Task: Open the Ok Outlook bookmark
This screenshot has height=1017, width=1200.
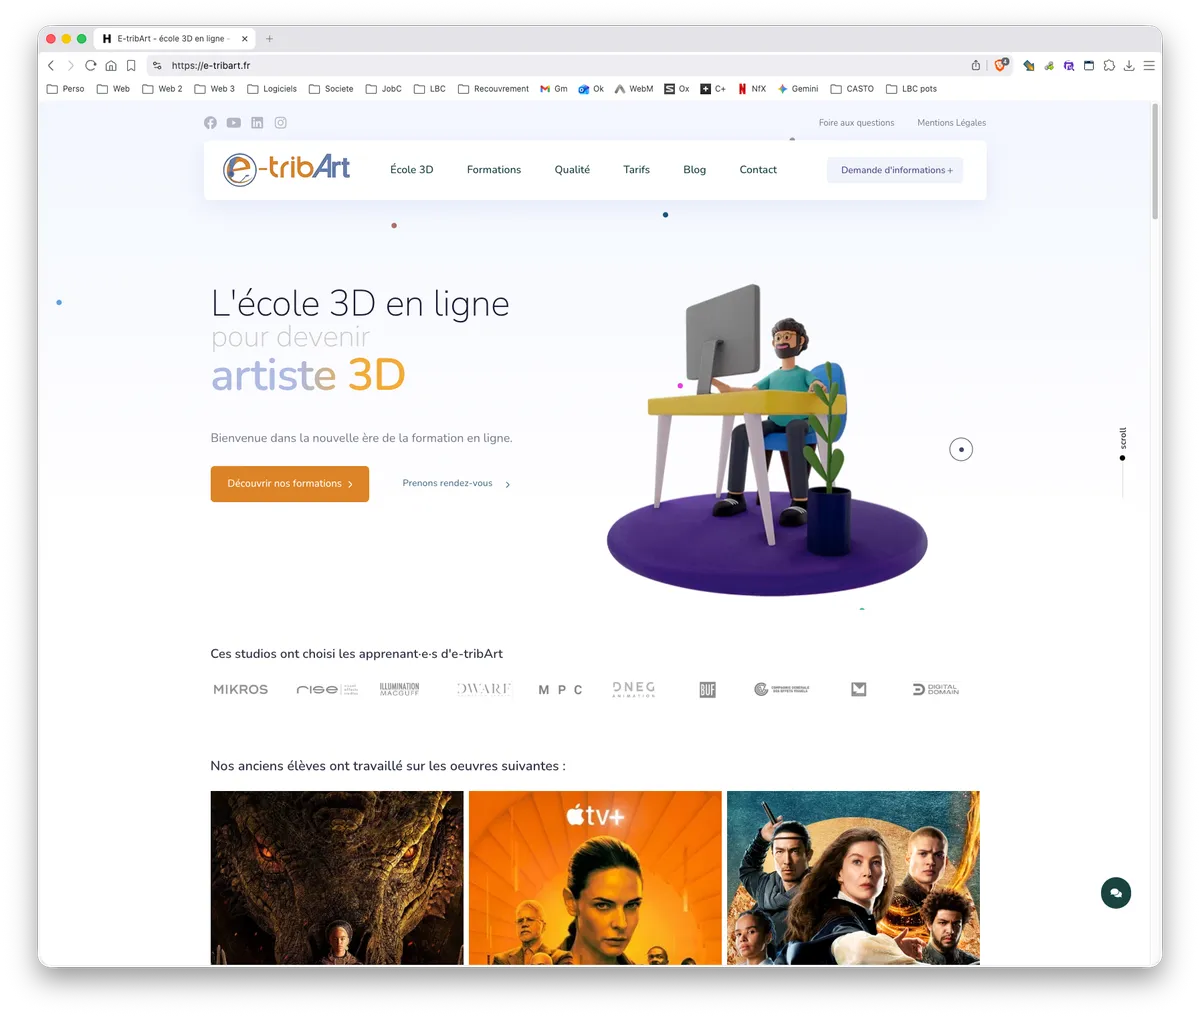Action: pyautogui.click(x=591, y=89)
